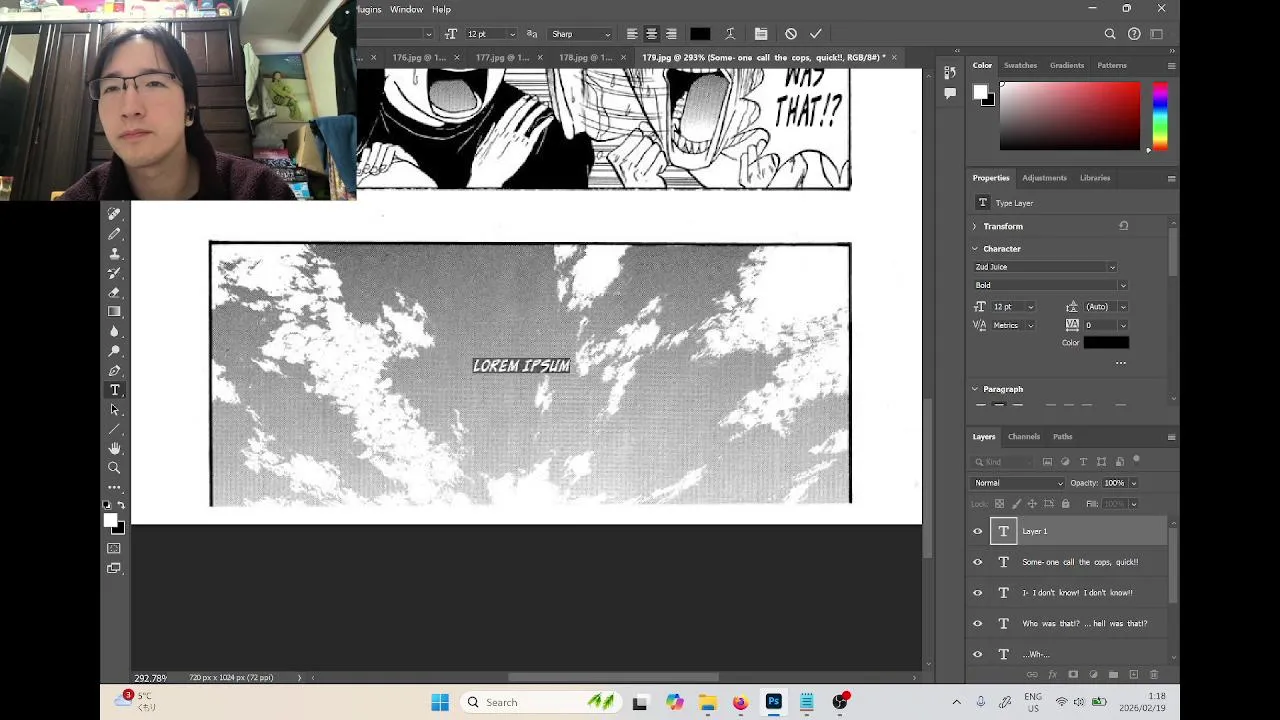1280x720 pixels.
Task: Select the History Brush tool
Action: (x=114, y=272)
